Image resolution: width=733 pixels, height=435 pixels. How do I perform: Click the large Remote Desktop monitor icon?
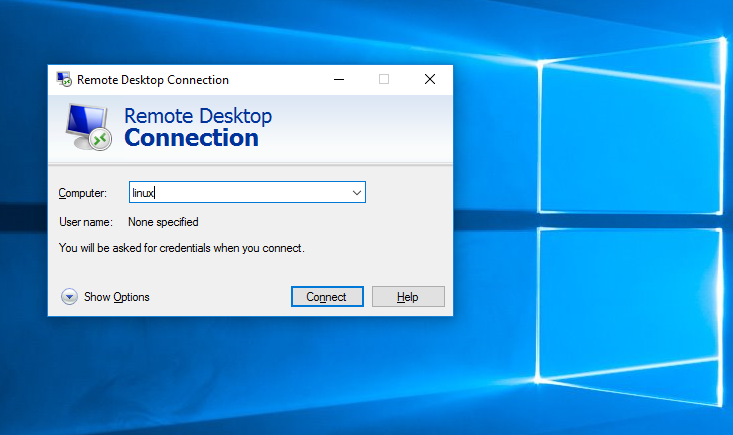[x=88, y=127]
